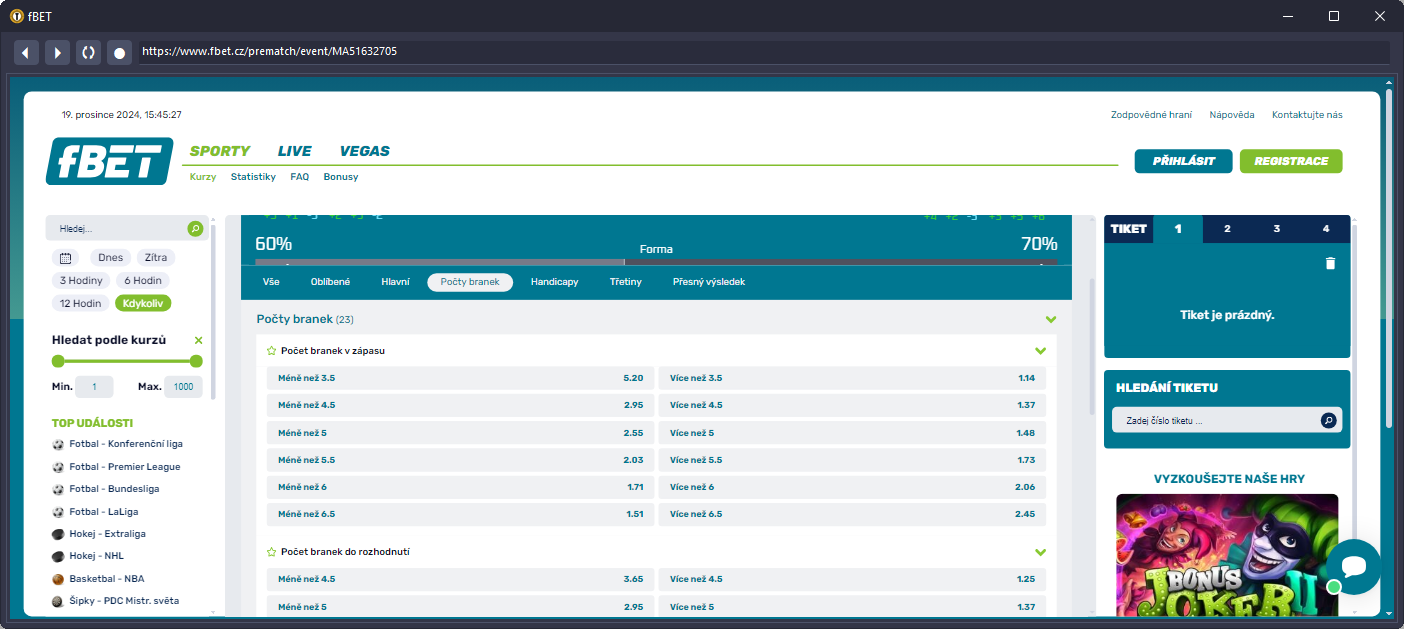This screenshot has width=1404, height=629.
Task: Click the minimum odds slider handle
Action: click(58, 361)
